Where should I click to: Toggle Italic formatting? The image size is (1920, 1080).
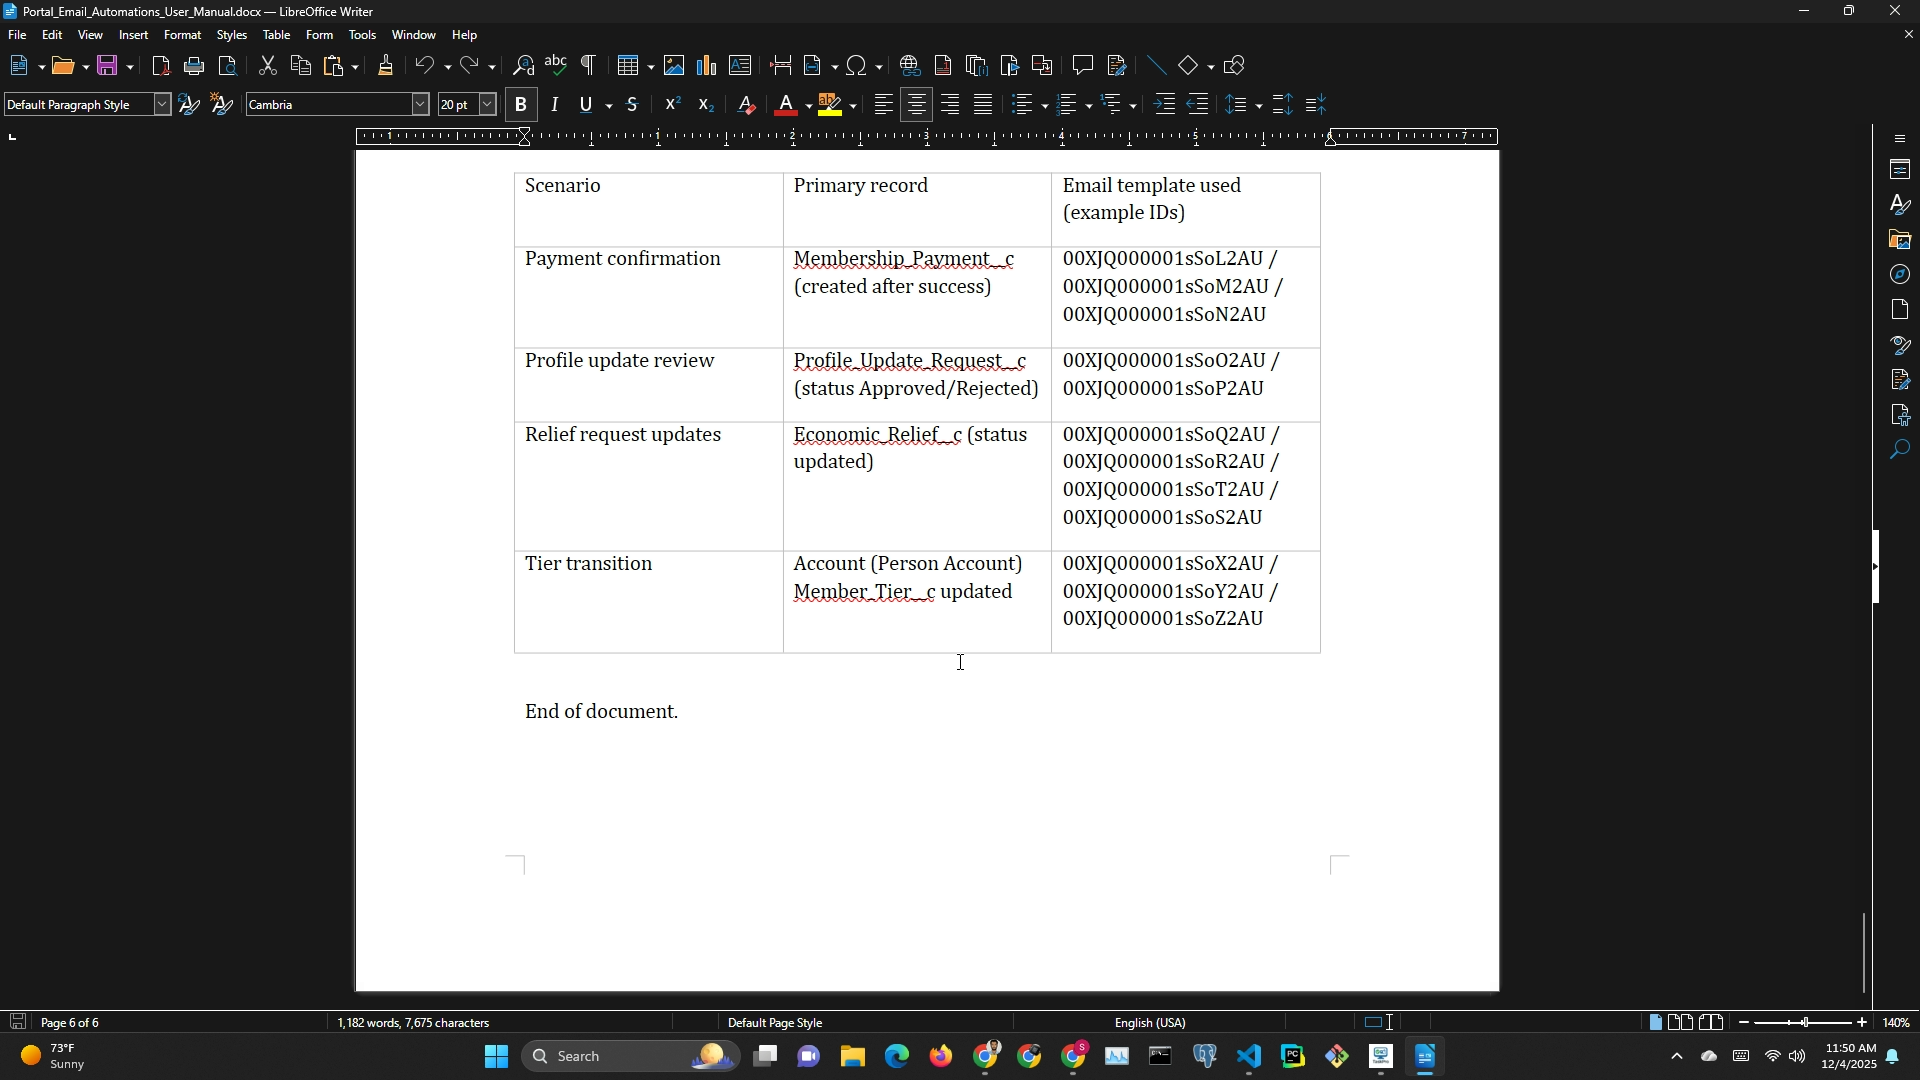555,105
